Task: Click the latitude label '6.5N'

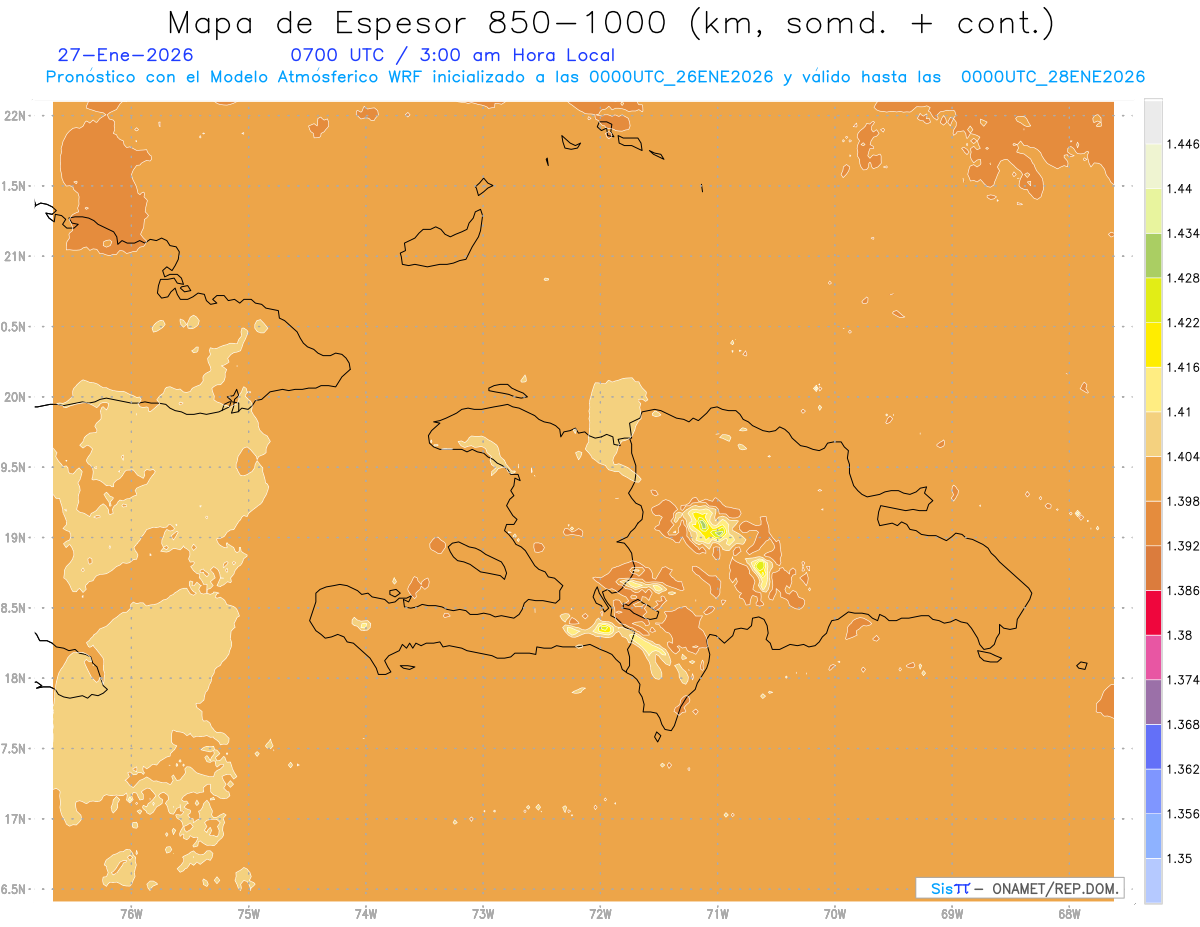Action: (13, 889)
